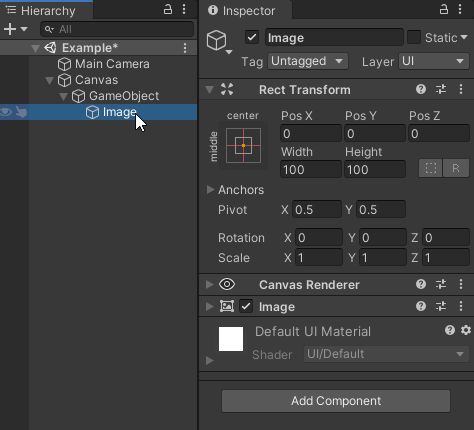474x430 pixels.
Task: Open Default UI Material settings gear
Action: (466, 330)
